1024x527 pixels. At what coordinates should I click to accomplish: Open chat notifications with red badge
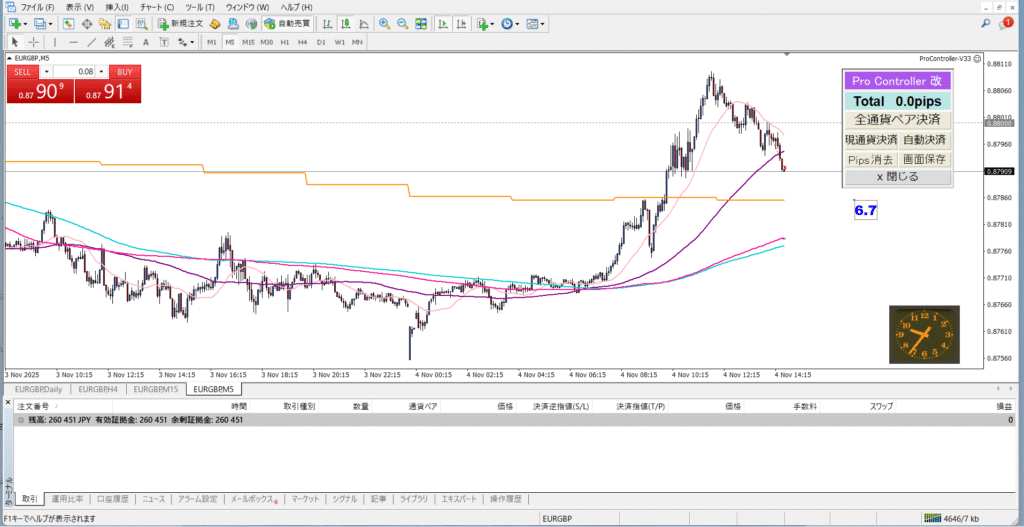coord(1005,22)
